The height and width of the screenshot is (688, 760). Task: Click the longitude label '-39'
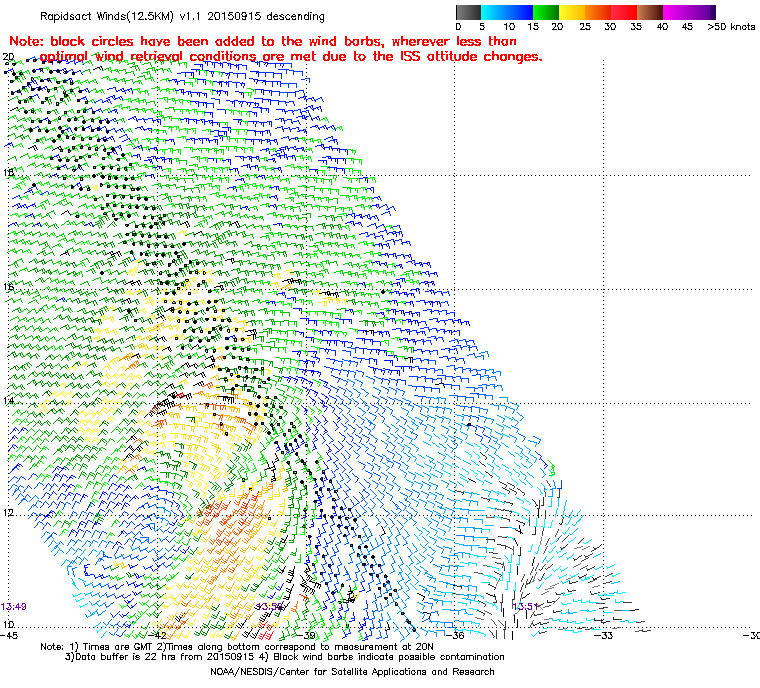click(307, 635)
